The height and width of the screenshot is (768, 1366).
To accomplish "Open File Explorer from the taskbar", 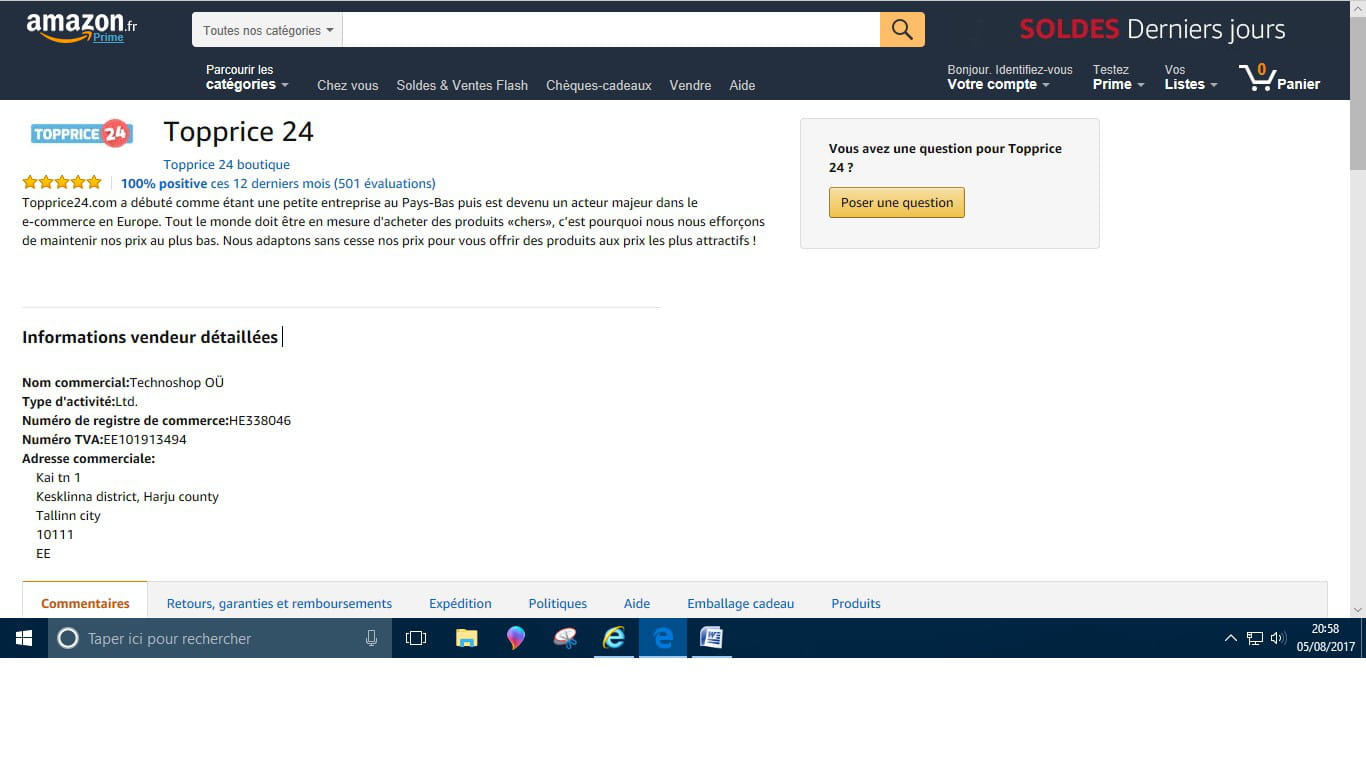I will click(466, 638).
